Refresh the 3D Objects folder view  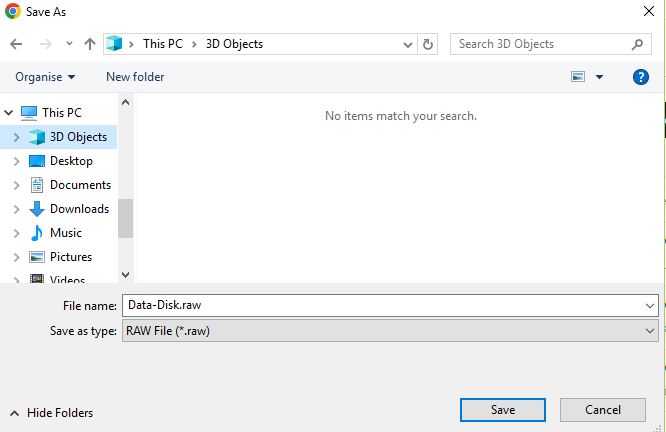[428, 44]
